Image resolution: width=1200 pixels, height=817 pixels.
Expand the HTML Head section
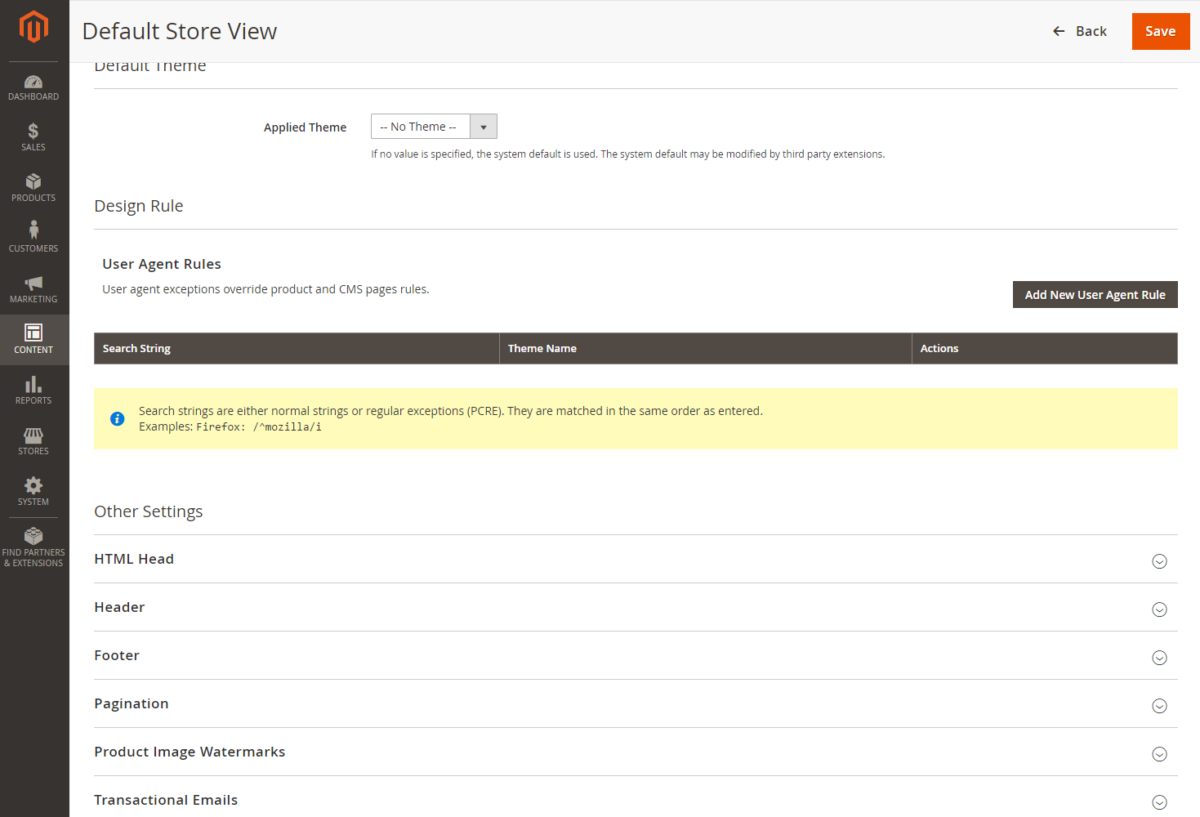pos(1159,561)
